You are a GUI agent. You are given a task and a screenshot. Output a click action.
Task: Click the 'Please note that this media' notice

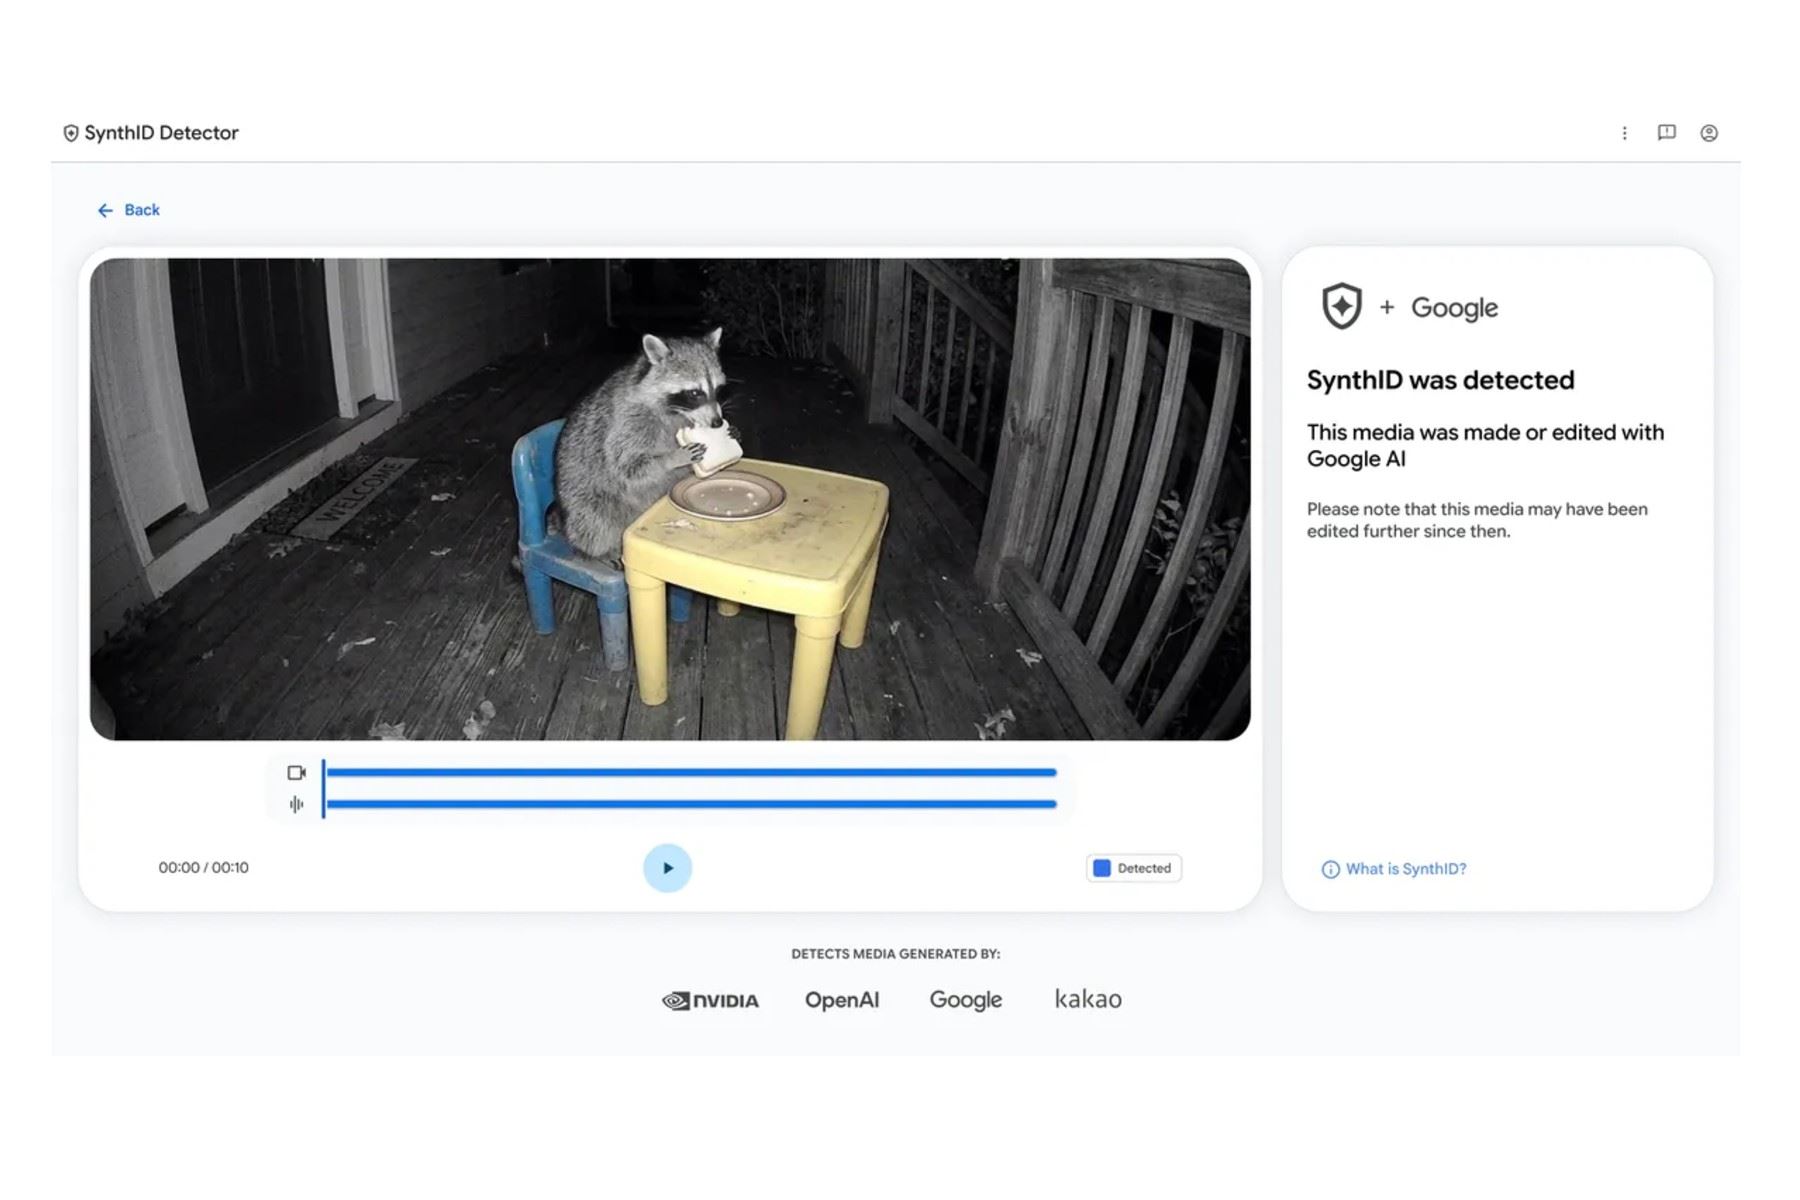pyautogui.click(x=1477, y=520)
